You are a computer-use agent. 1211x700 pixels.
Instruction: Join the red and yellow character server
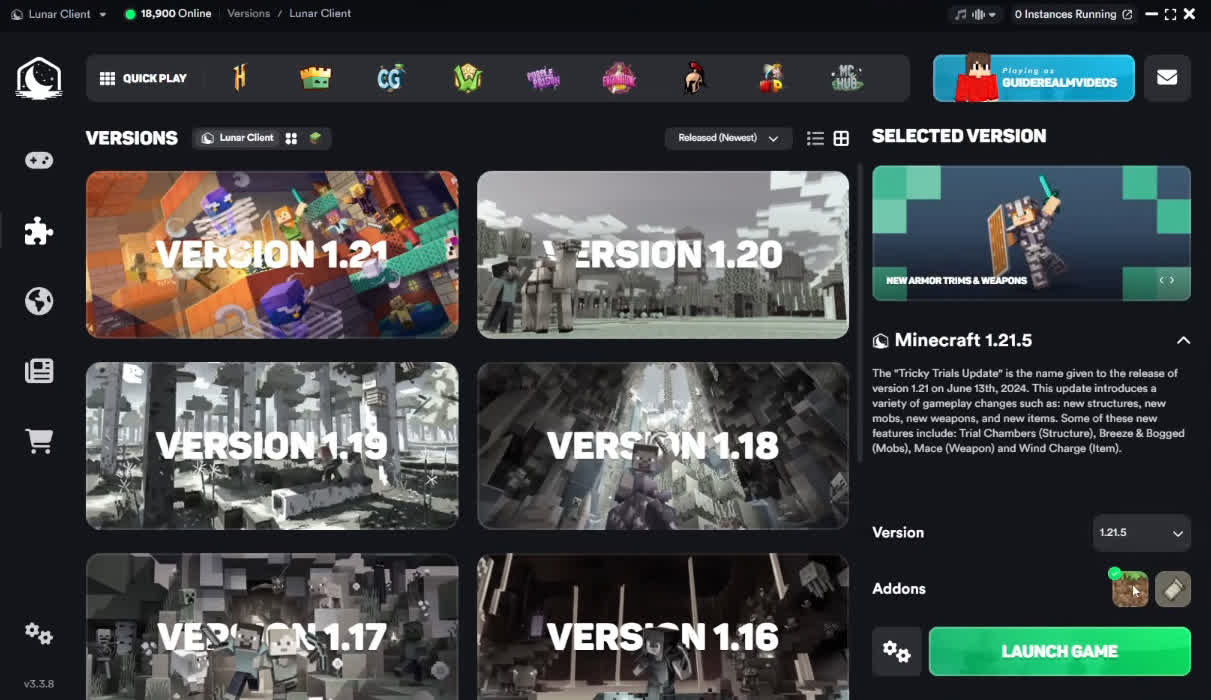770,78
